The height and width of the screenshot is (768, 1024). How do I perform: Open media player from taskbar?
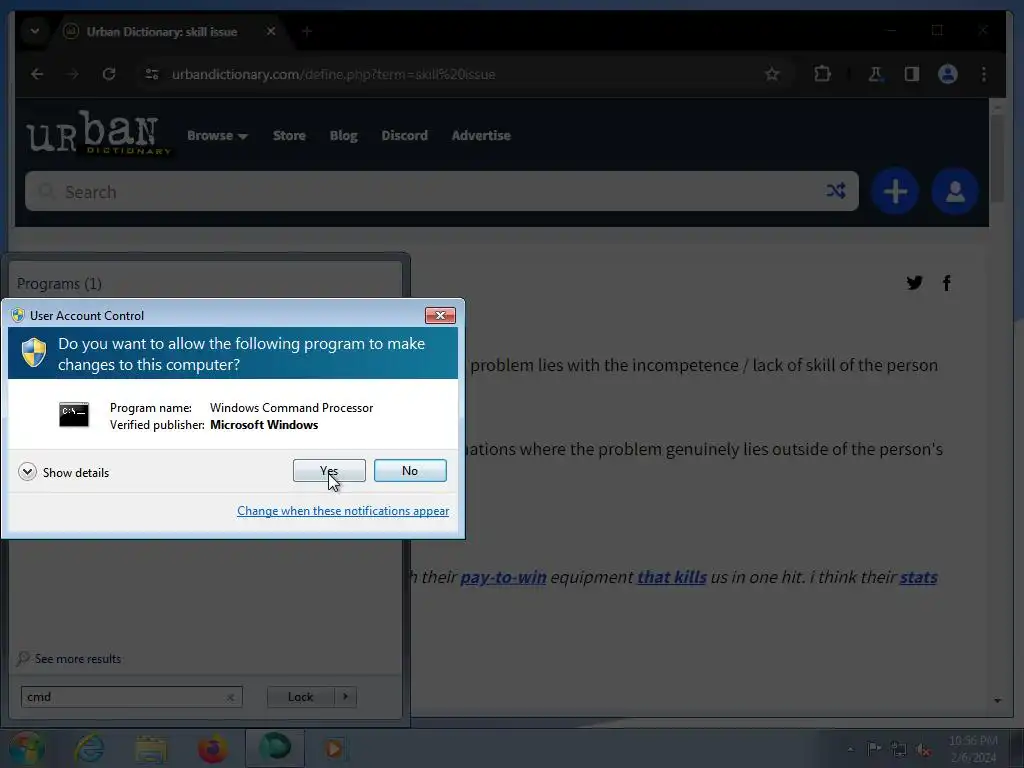[334, 748]
